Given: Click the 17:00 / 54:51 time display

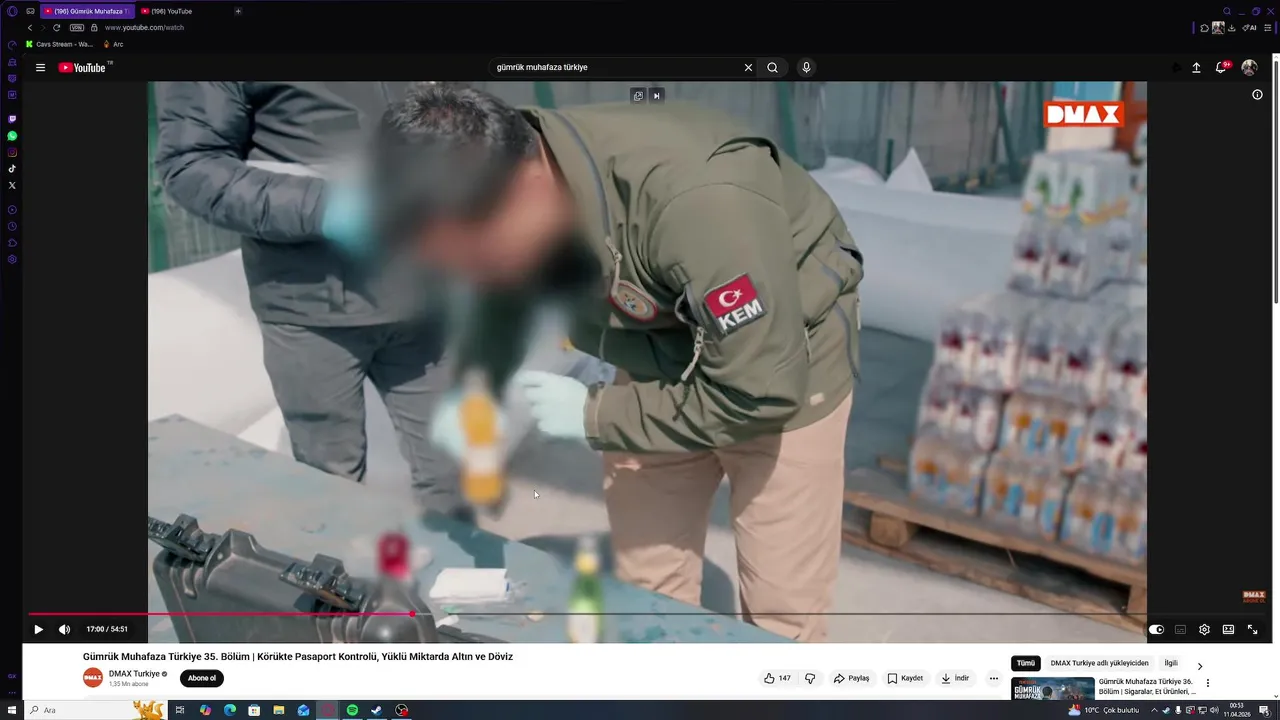Looking at the screenshot, I should (107, 630).
